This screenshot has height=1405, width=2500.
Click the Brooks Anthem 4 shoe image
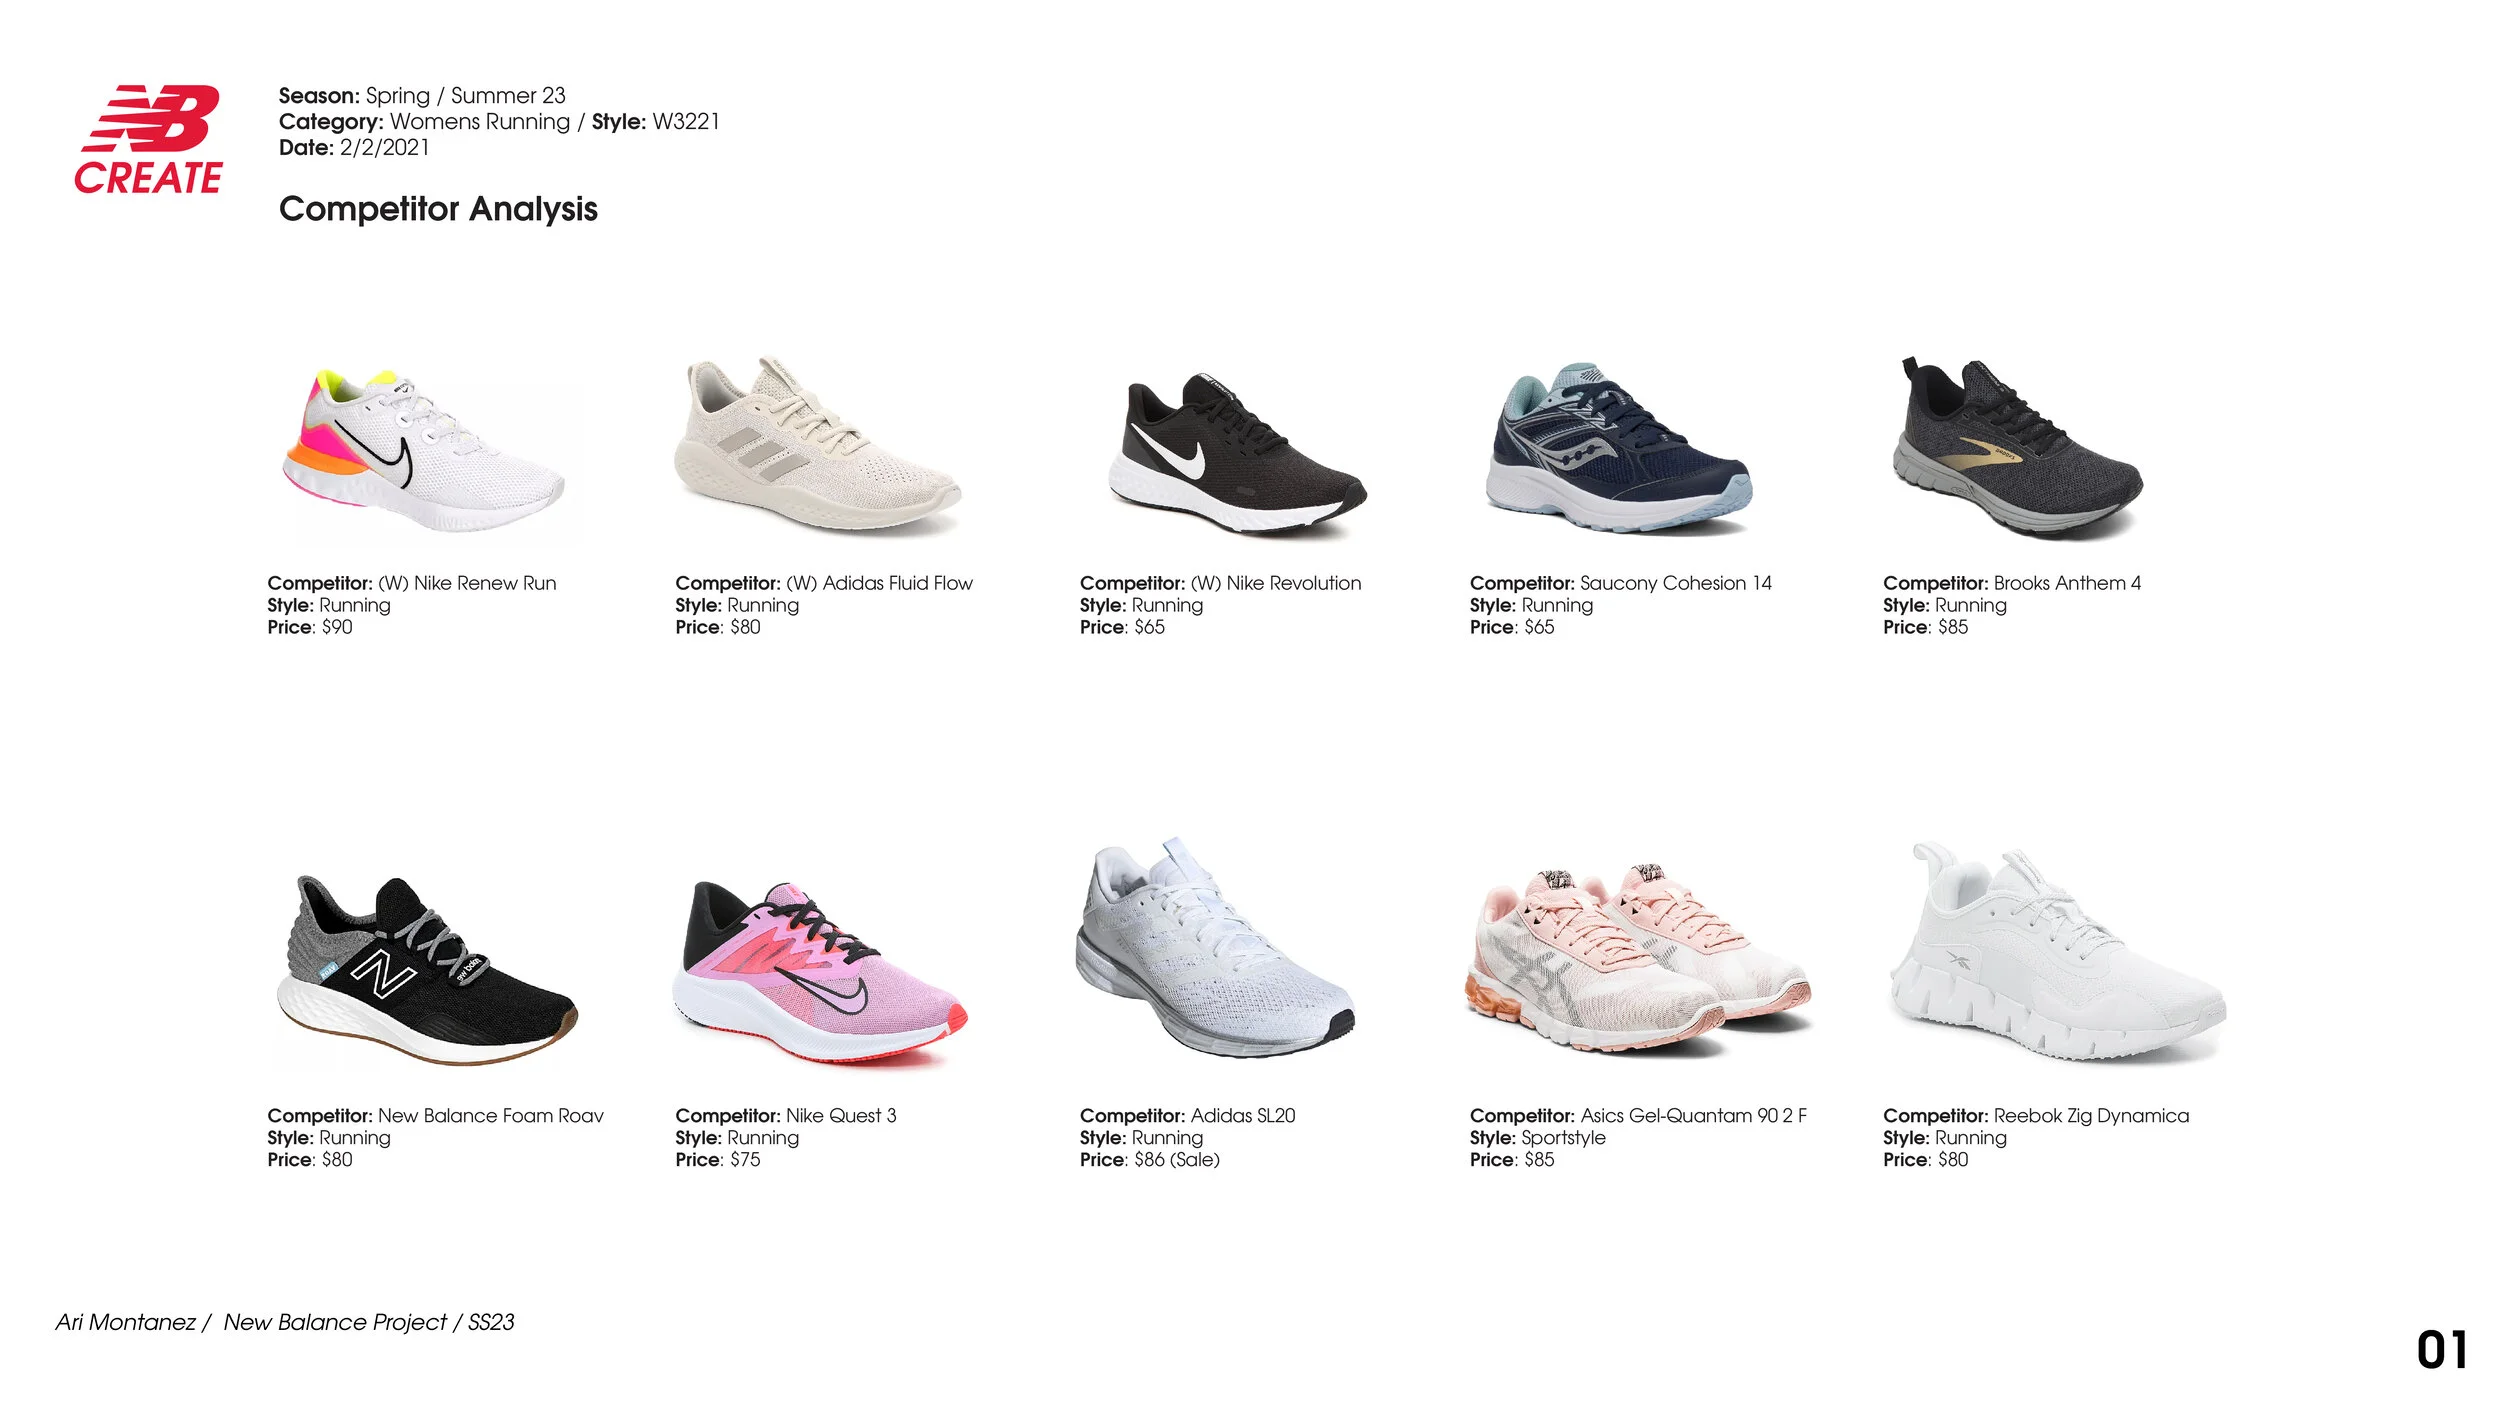(2017, 447)
